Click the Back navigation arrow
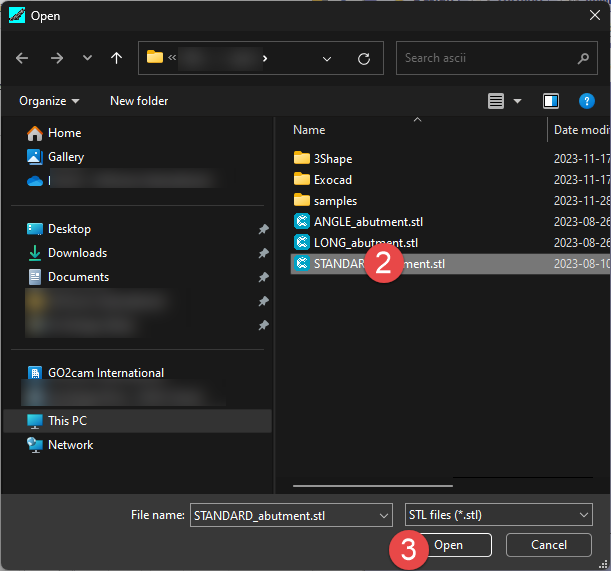Image resolution: width=611 pixels, height=571 pixels. point(23,58)
